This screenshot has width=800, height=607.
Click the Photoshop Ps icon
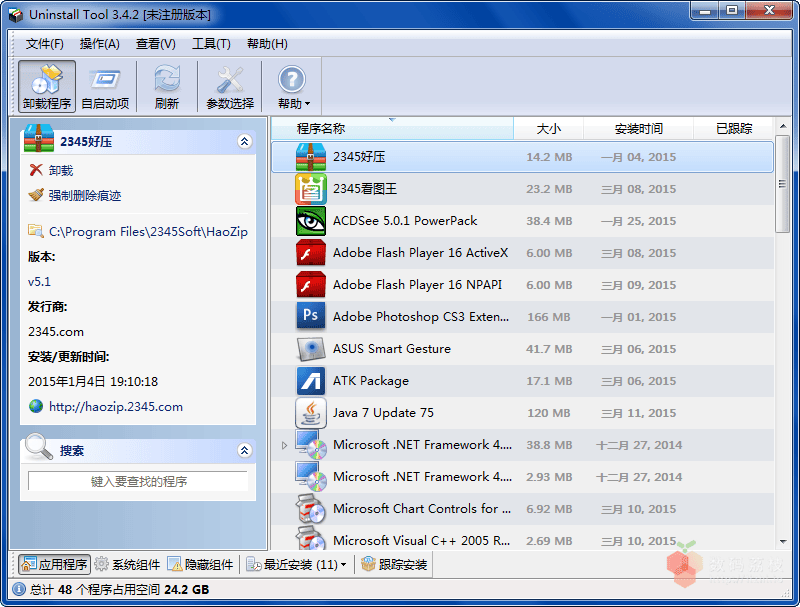(x=310, y=316)
